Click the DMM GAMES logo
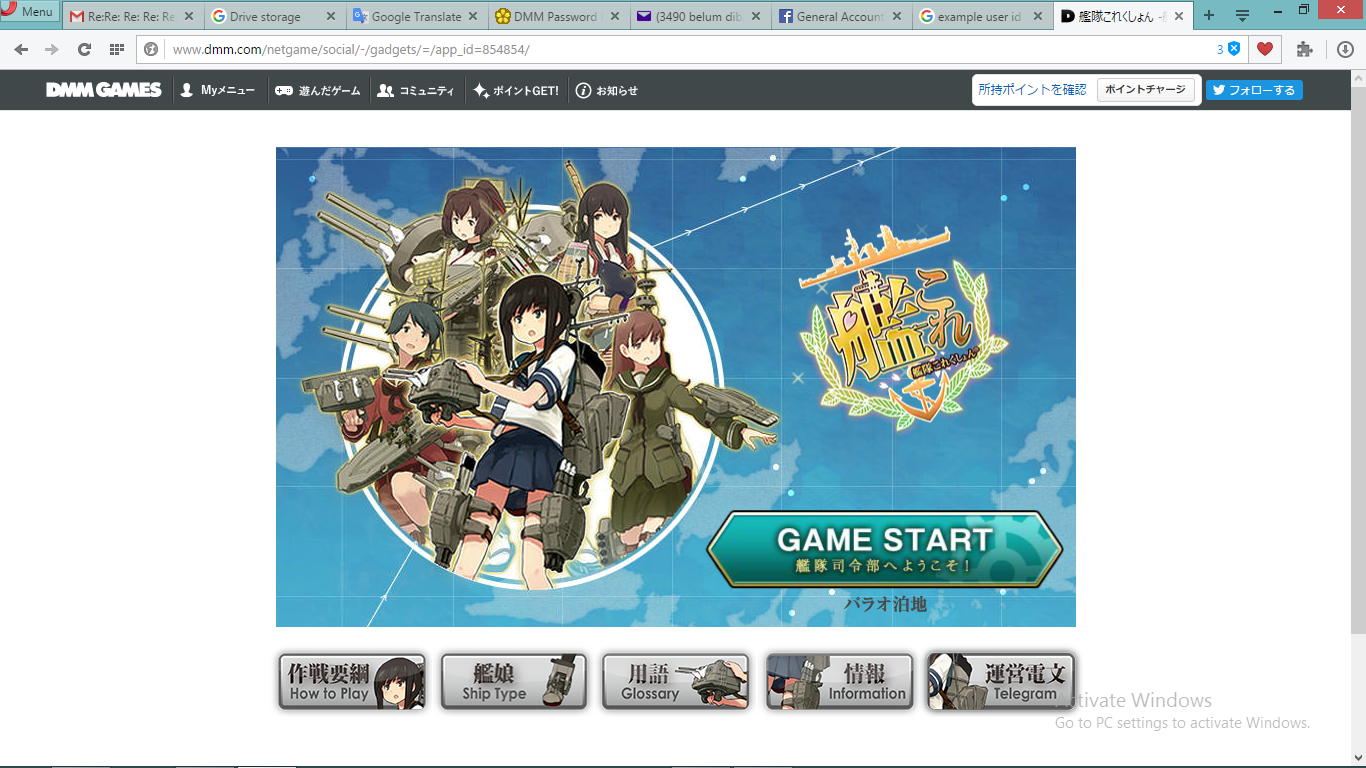Viewport: 1366px width, 768px height. tap(103, 90)
